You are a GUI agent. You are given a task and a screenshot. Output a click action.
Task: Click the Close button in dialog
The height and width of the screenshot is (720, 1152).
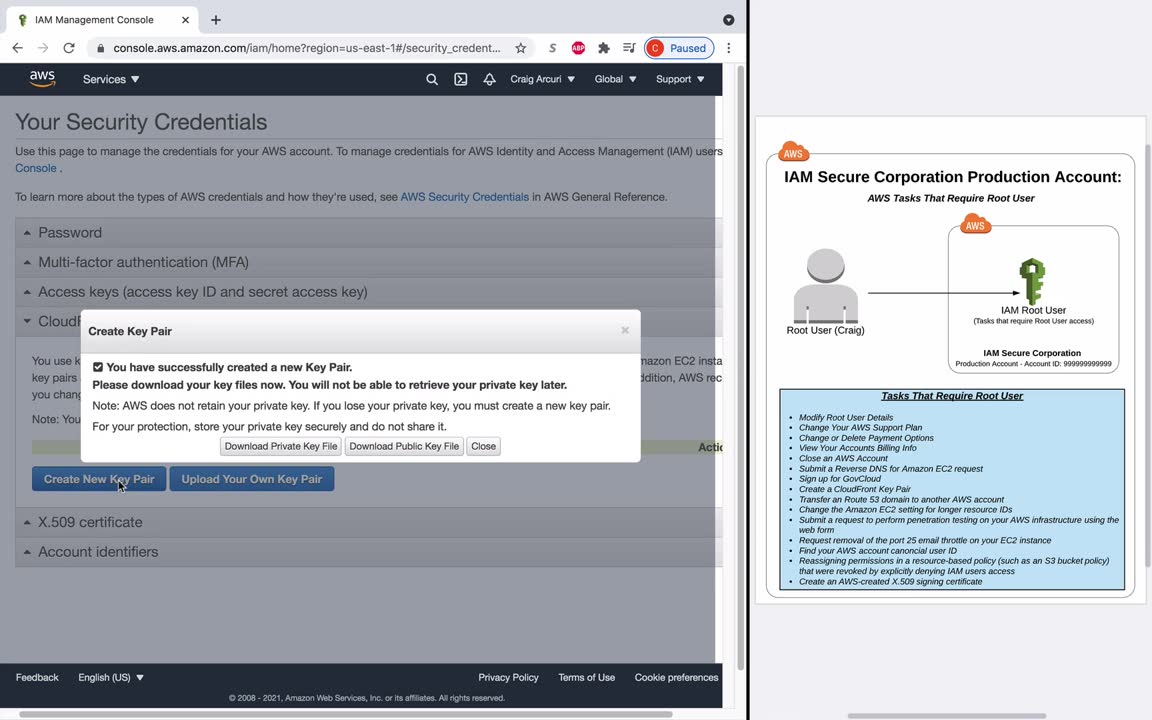[483, 446]
